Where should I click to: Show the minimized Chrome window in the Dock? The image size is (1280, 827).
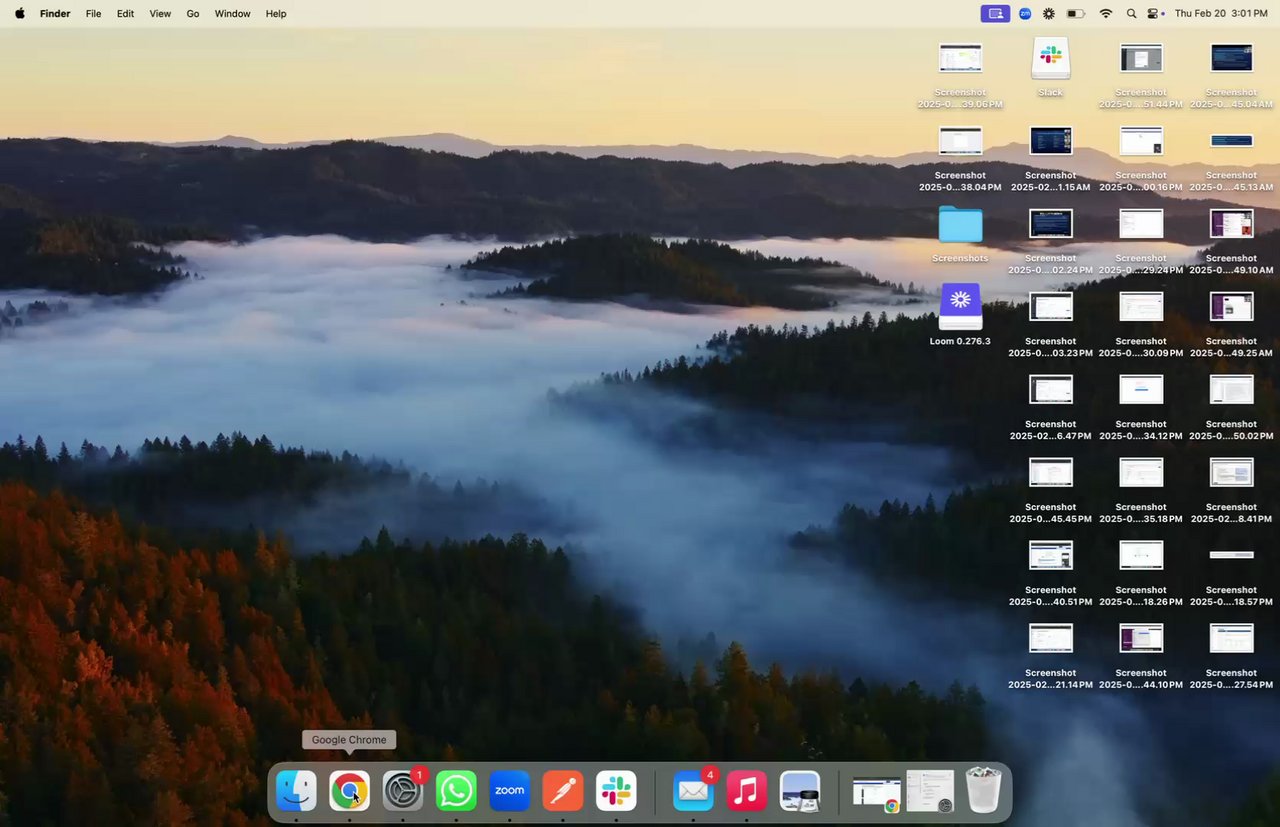(877, 794)
